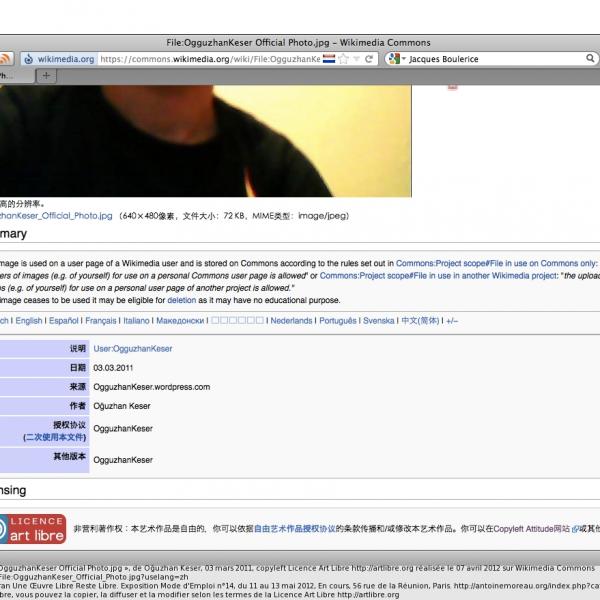Image resolution: width=600 pixels, height=600 pixels.
Task: Open a new tab with plus button
Action: pyautogui.click(x=46, y=76)
